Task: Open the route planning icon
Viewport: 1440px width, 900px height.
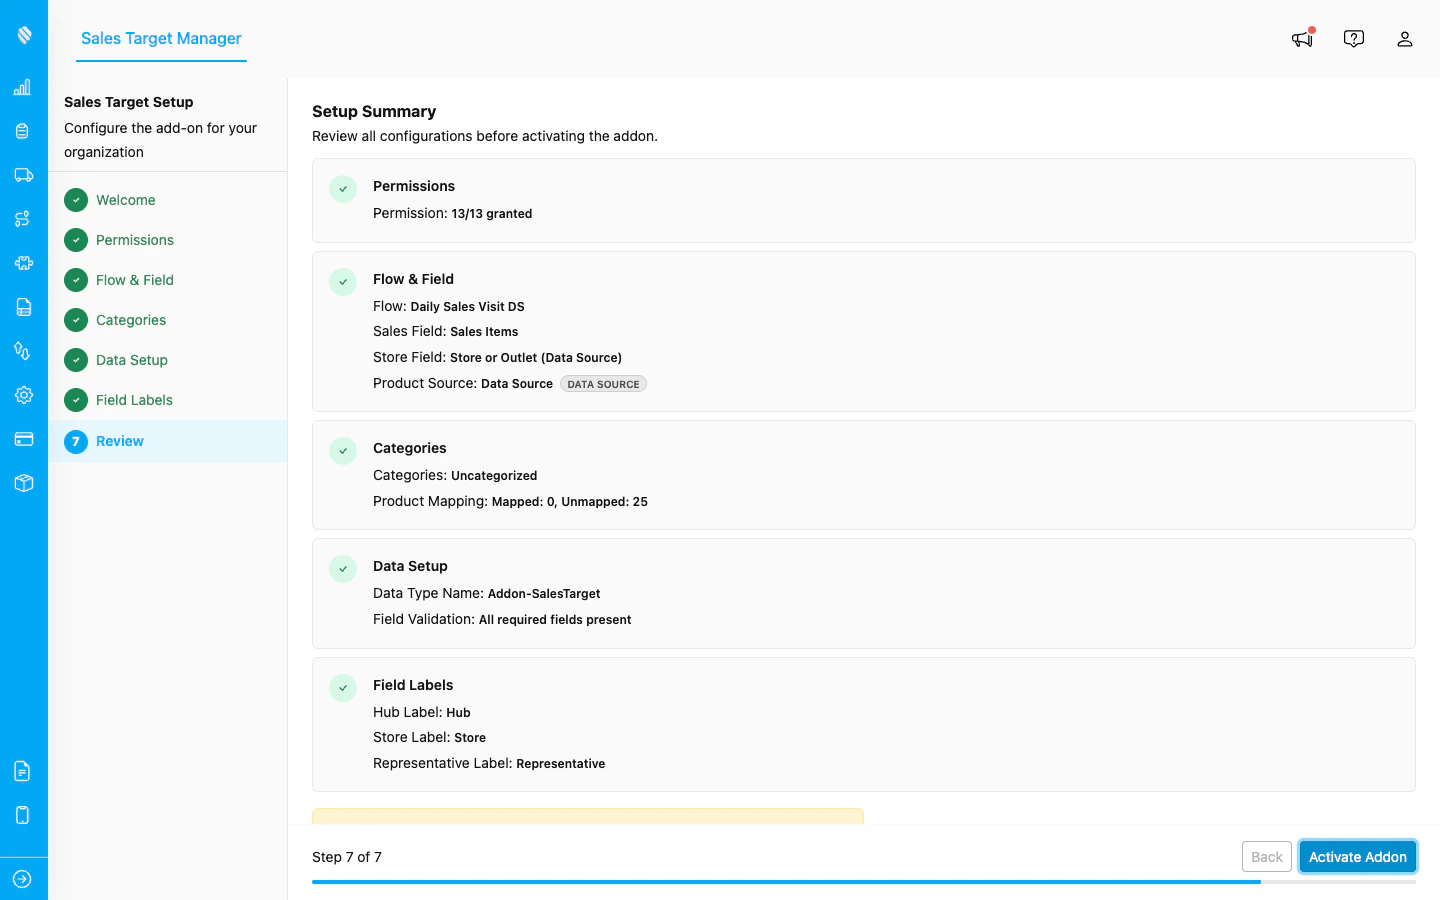Action: (x=23, y=219)
